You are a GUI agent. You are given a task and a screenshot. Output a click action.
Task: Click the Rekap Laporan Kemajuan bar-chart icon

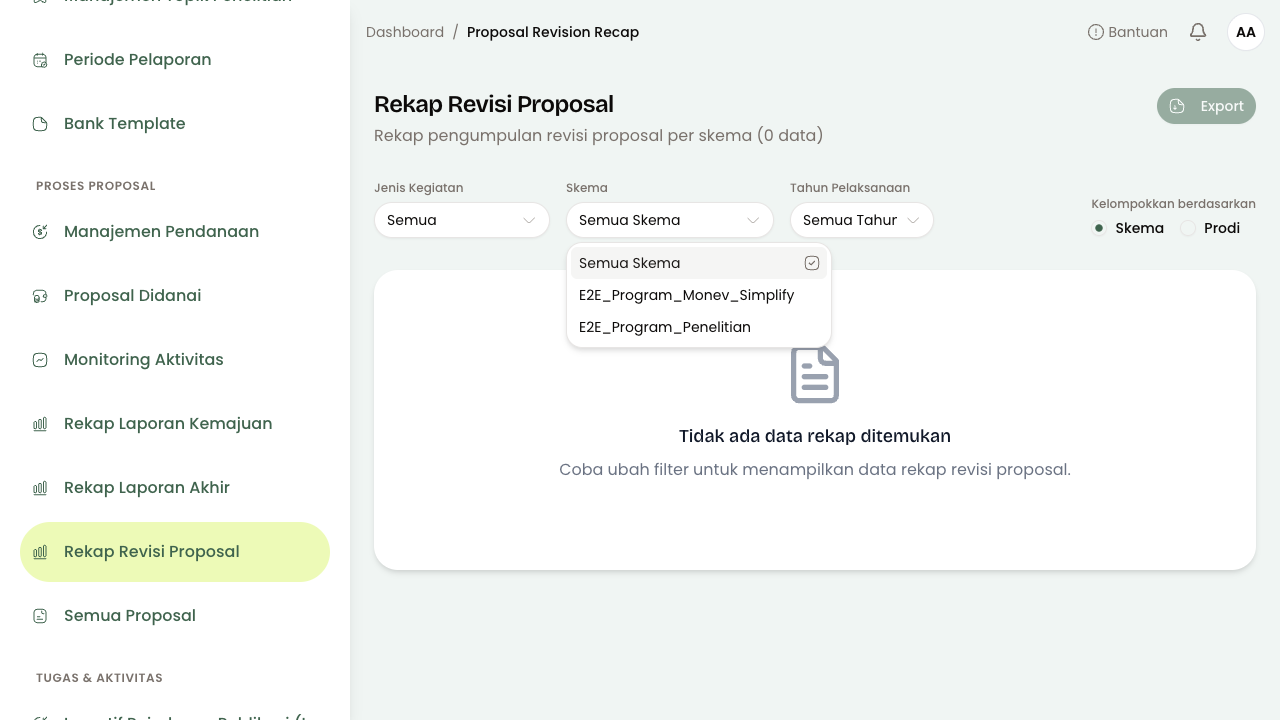pyautogui.click(x=40, y=424)
